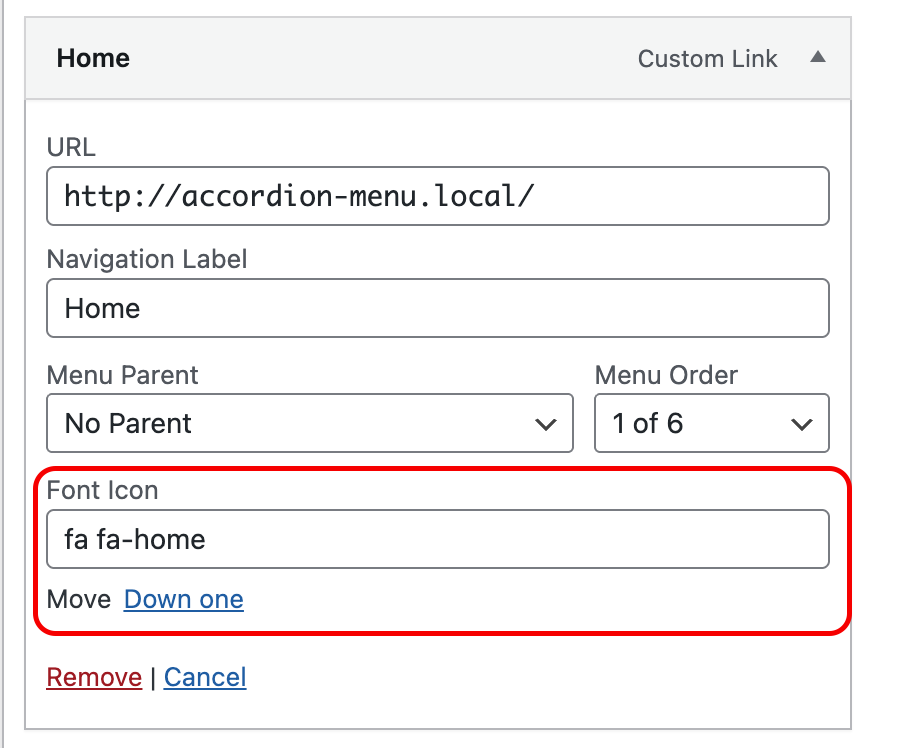The image size is (900, 748).
Task: Click the Move text beside Down one
Action: point(78,600)
